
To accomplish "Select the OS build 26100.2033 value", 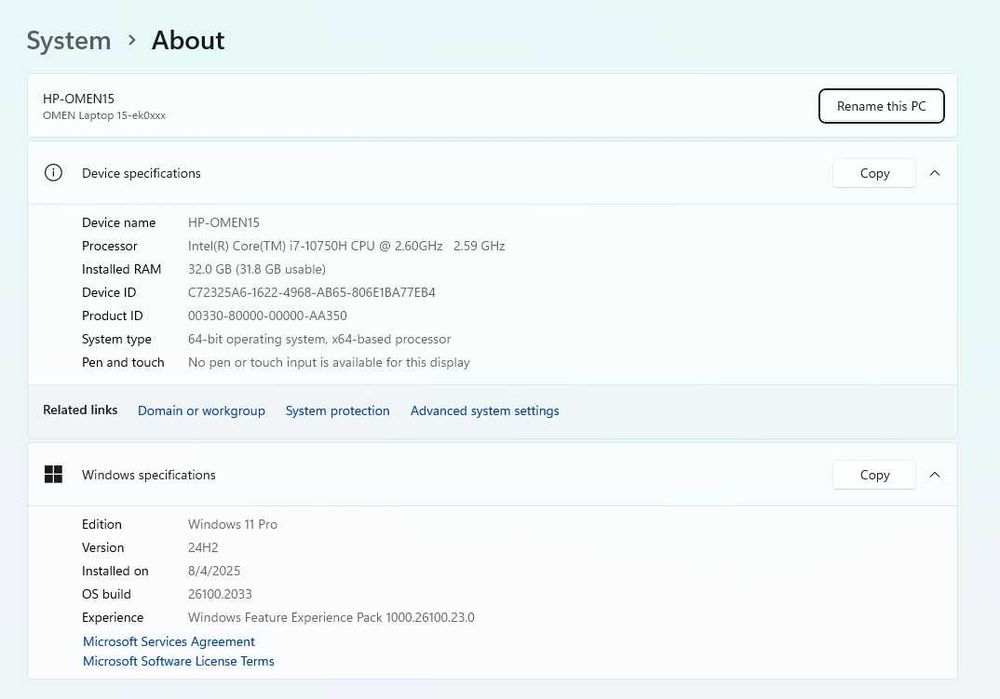I will coord(220,594).
